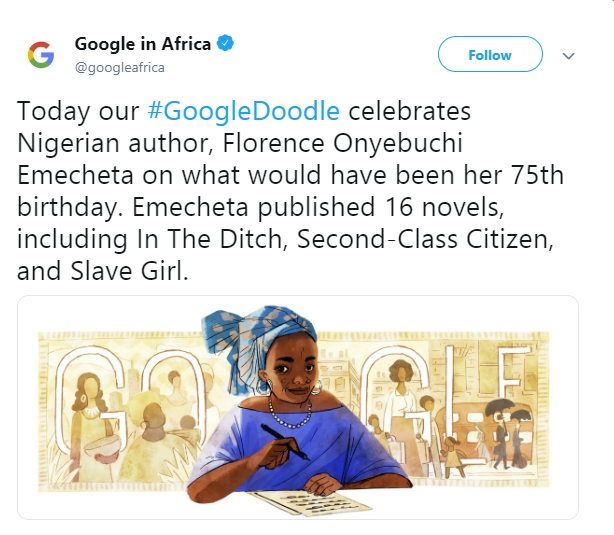This screenshot has width=614, height=535.
Task: Click the Google logo profile avatar
Action: click(40, 55)
